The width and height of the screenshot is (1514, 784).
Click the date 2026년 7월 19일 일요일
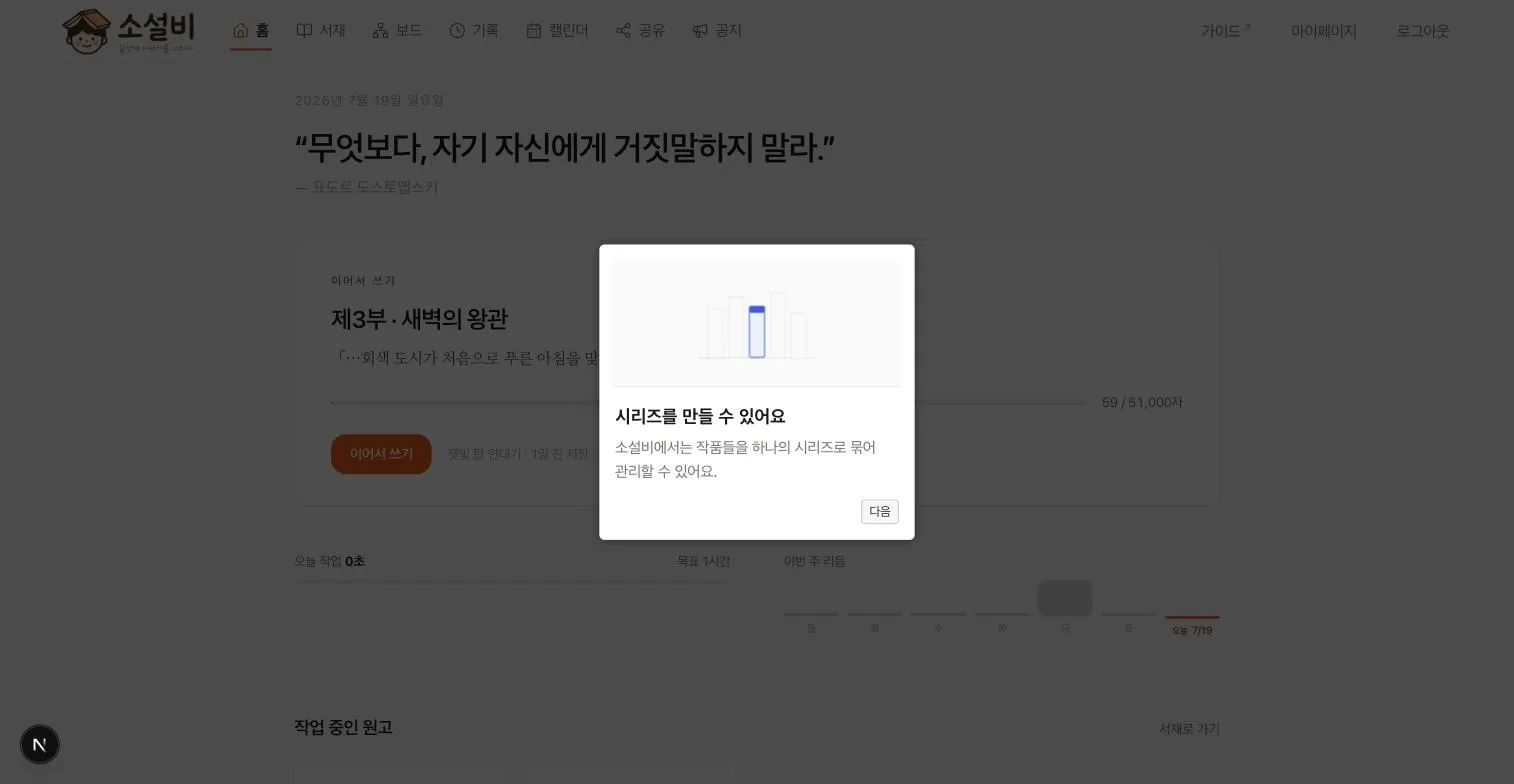[x=369, y=100]
